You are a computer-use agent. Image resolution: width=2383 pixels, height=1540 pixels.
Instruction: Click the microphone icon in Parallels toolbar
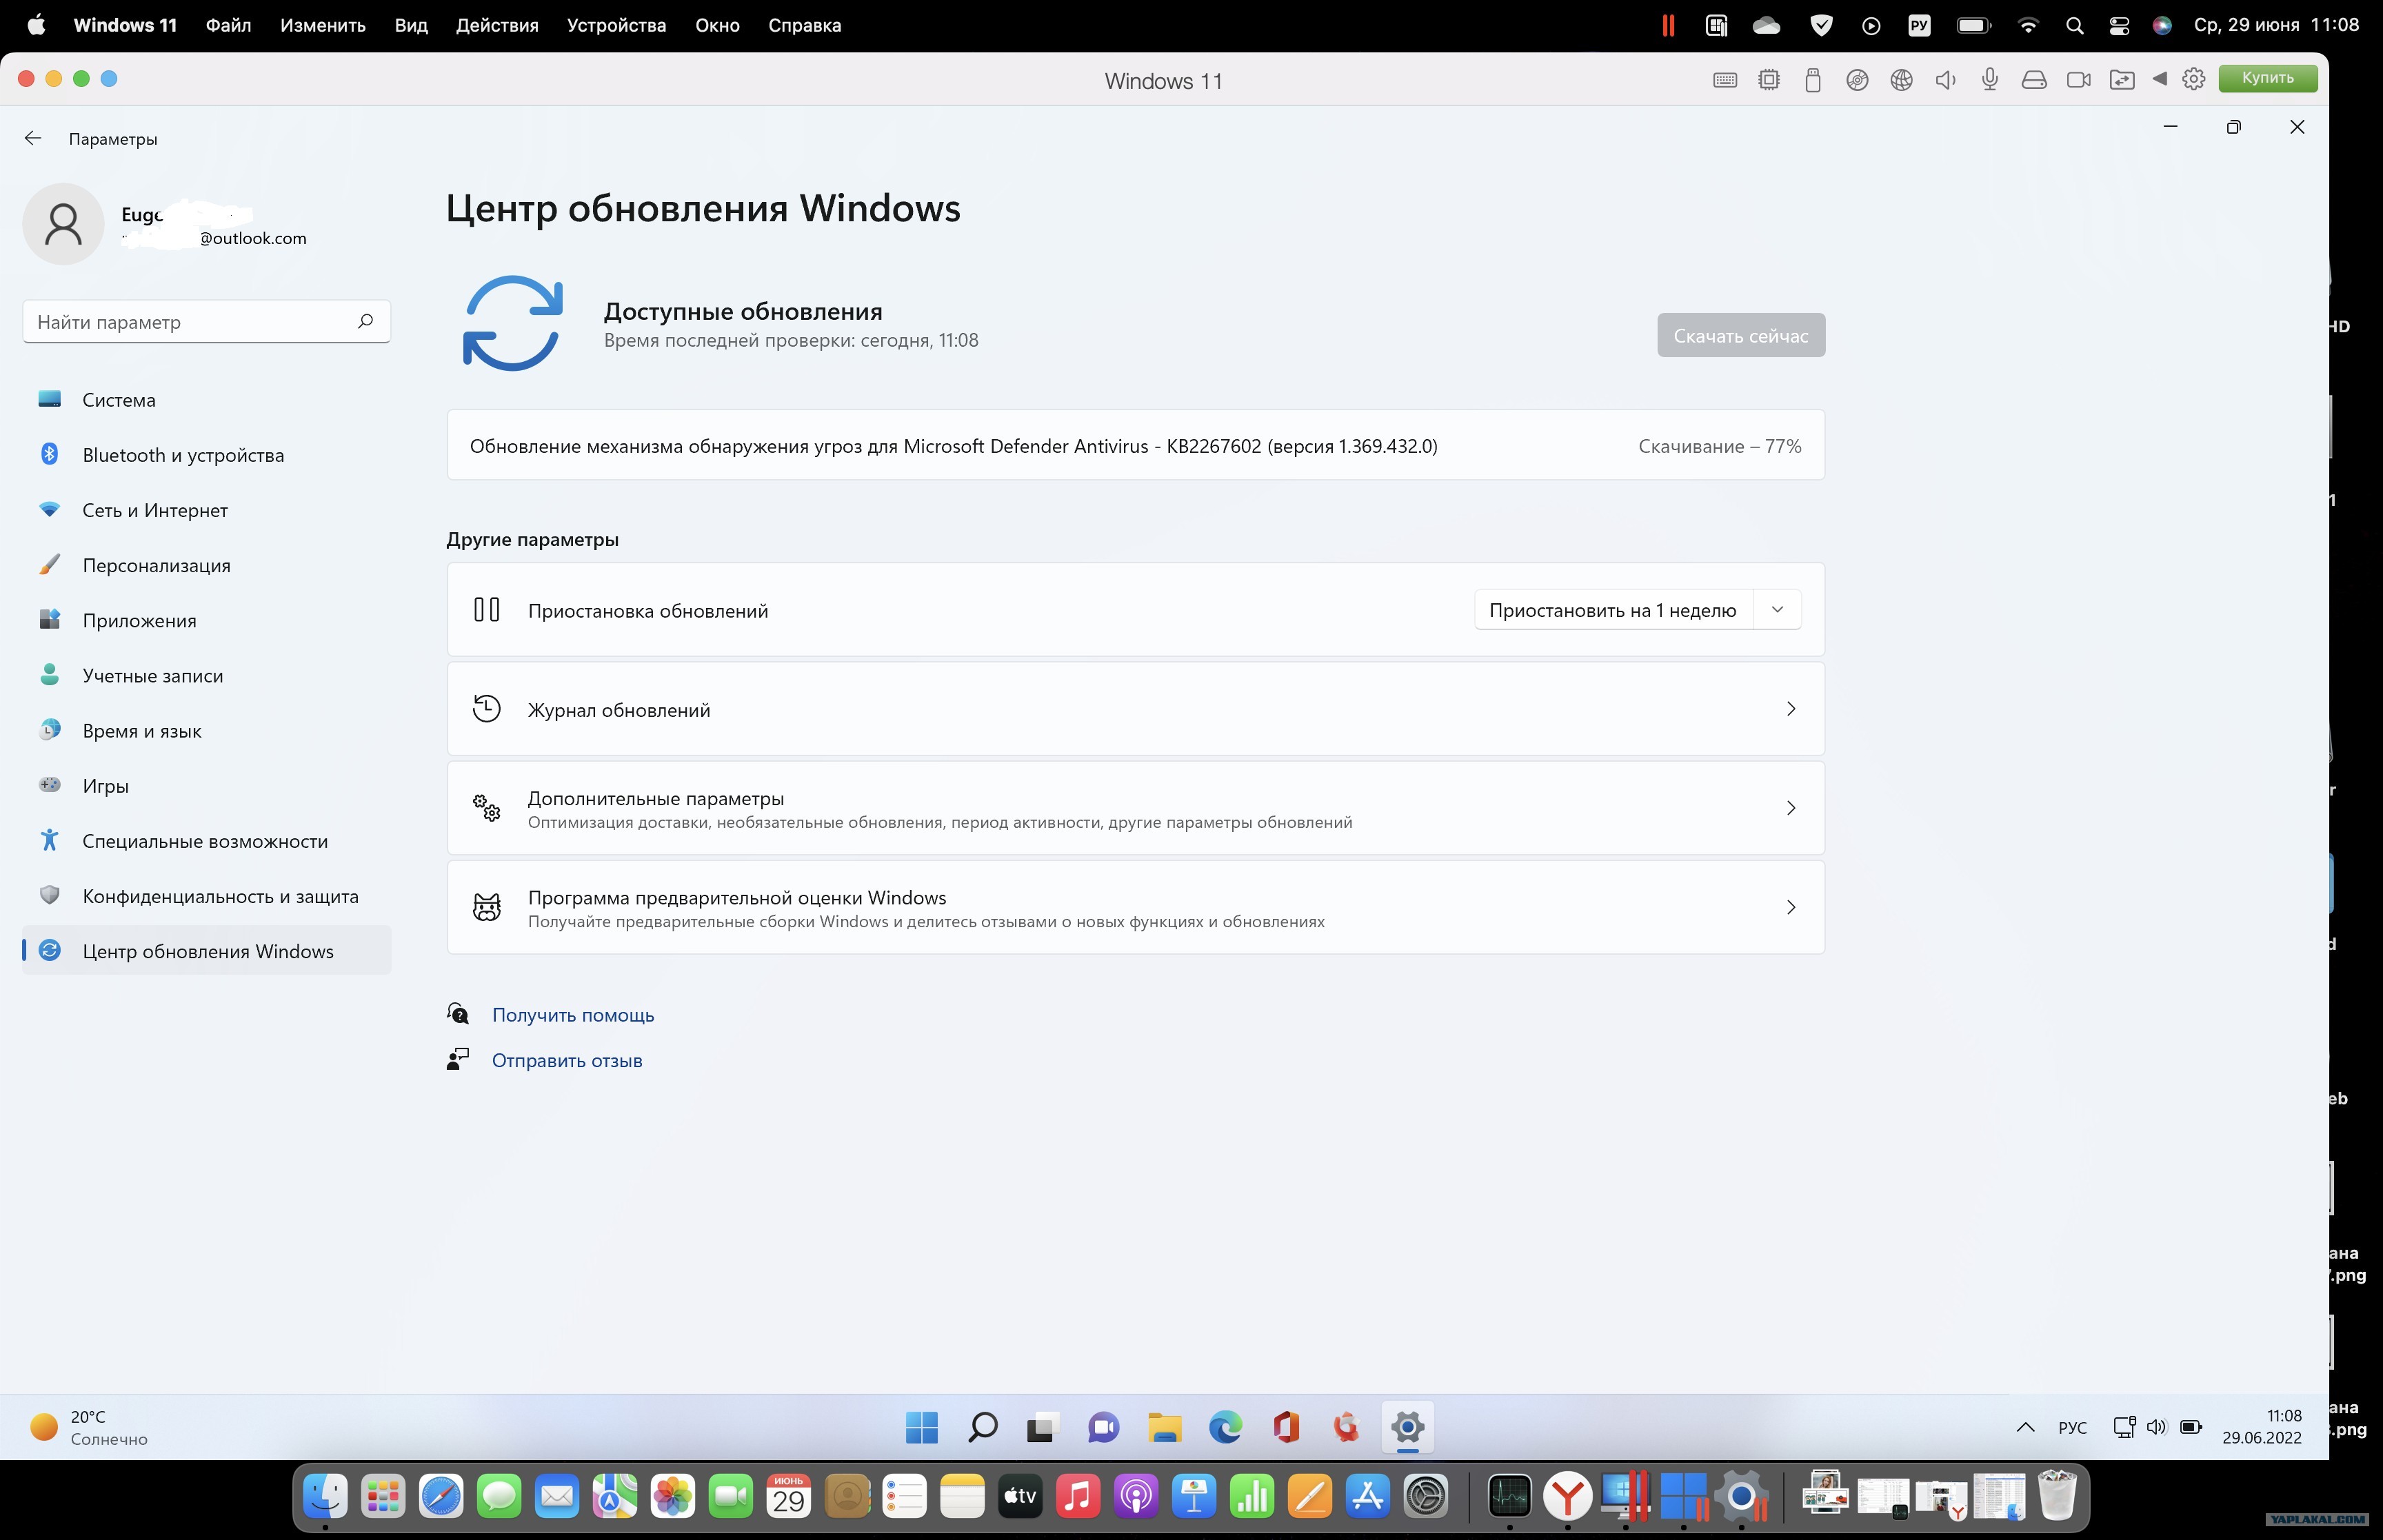[1990, 80]
